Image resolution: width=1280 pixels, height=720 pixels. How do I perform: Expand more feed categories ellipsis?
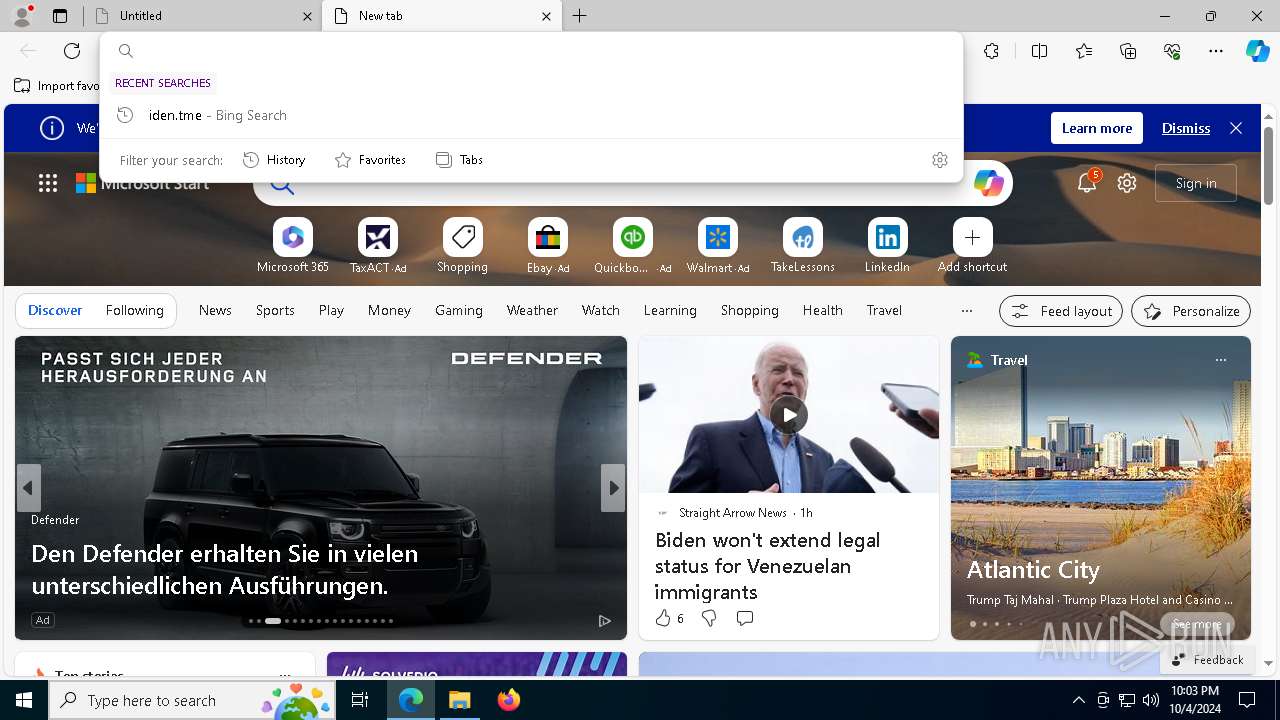[967, 311]
